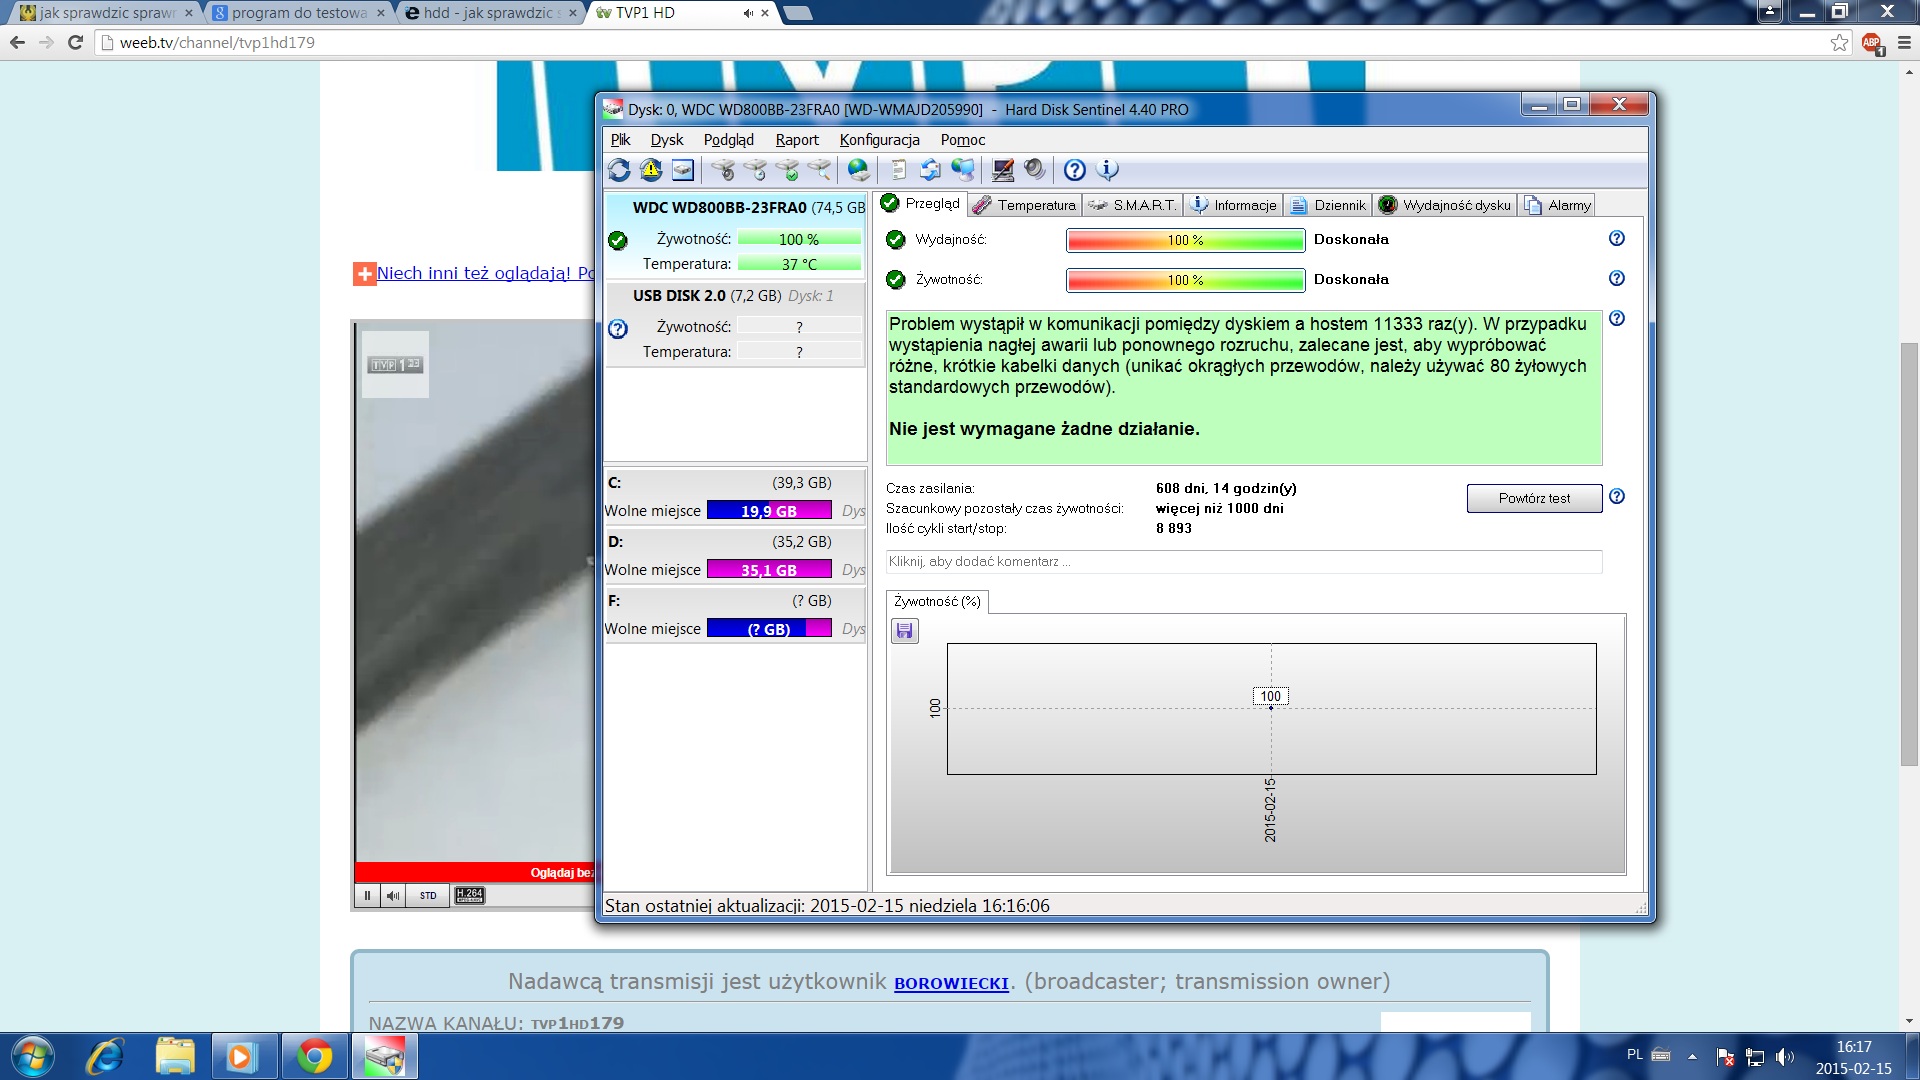Click the disk with green checkmark icon
Screen dimensions: 1920x1080
click(788, 170)
